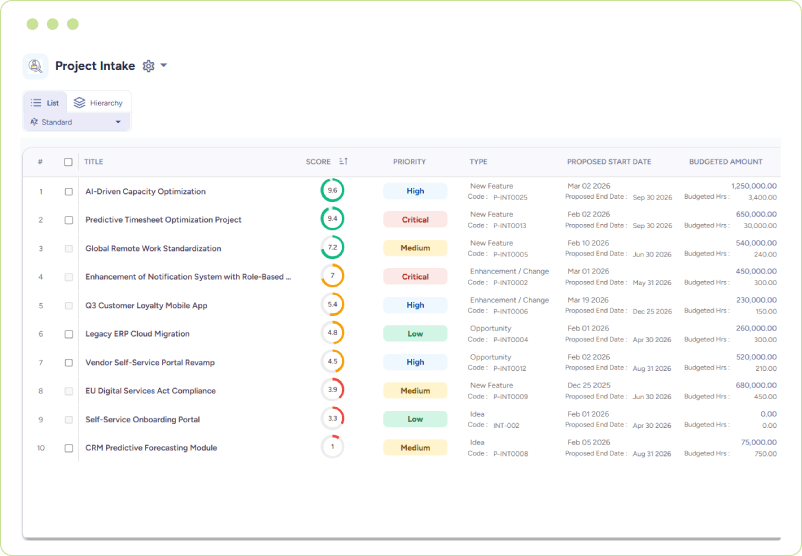Click code P-INT0025

click(510, 197)
